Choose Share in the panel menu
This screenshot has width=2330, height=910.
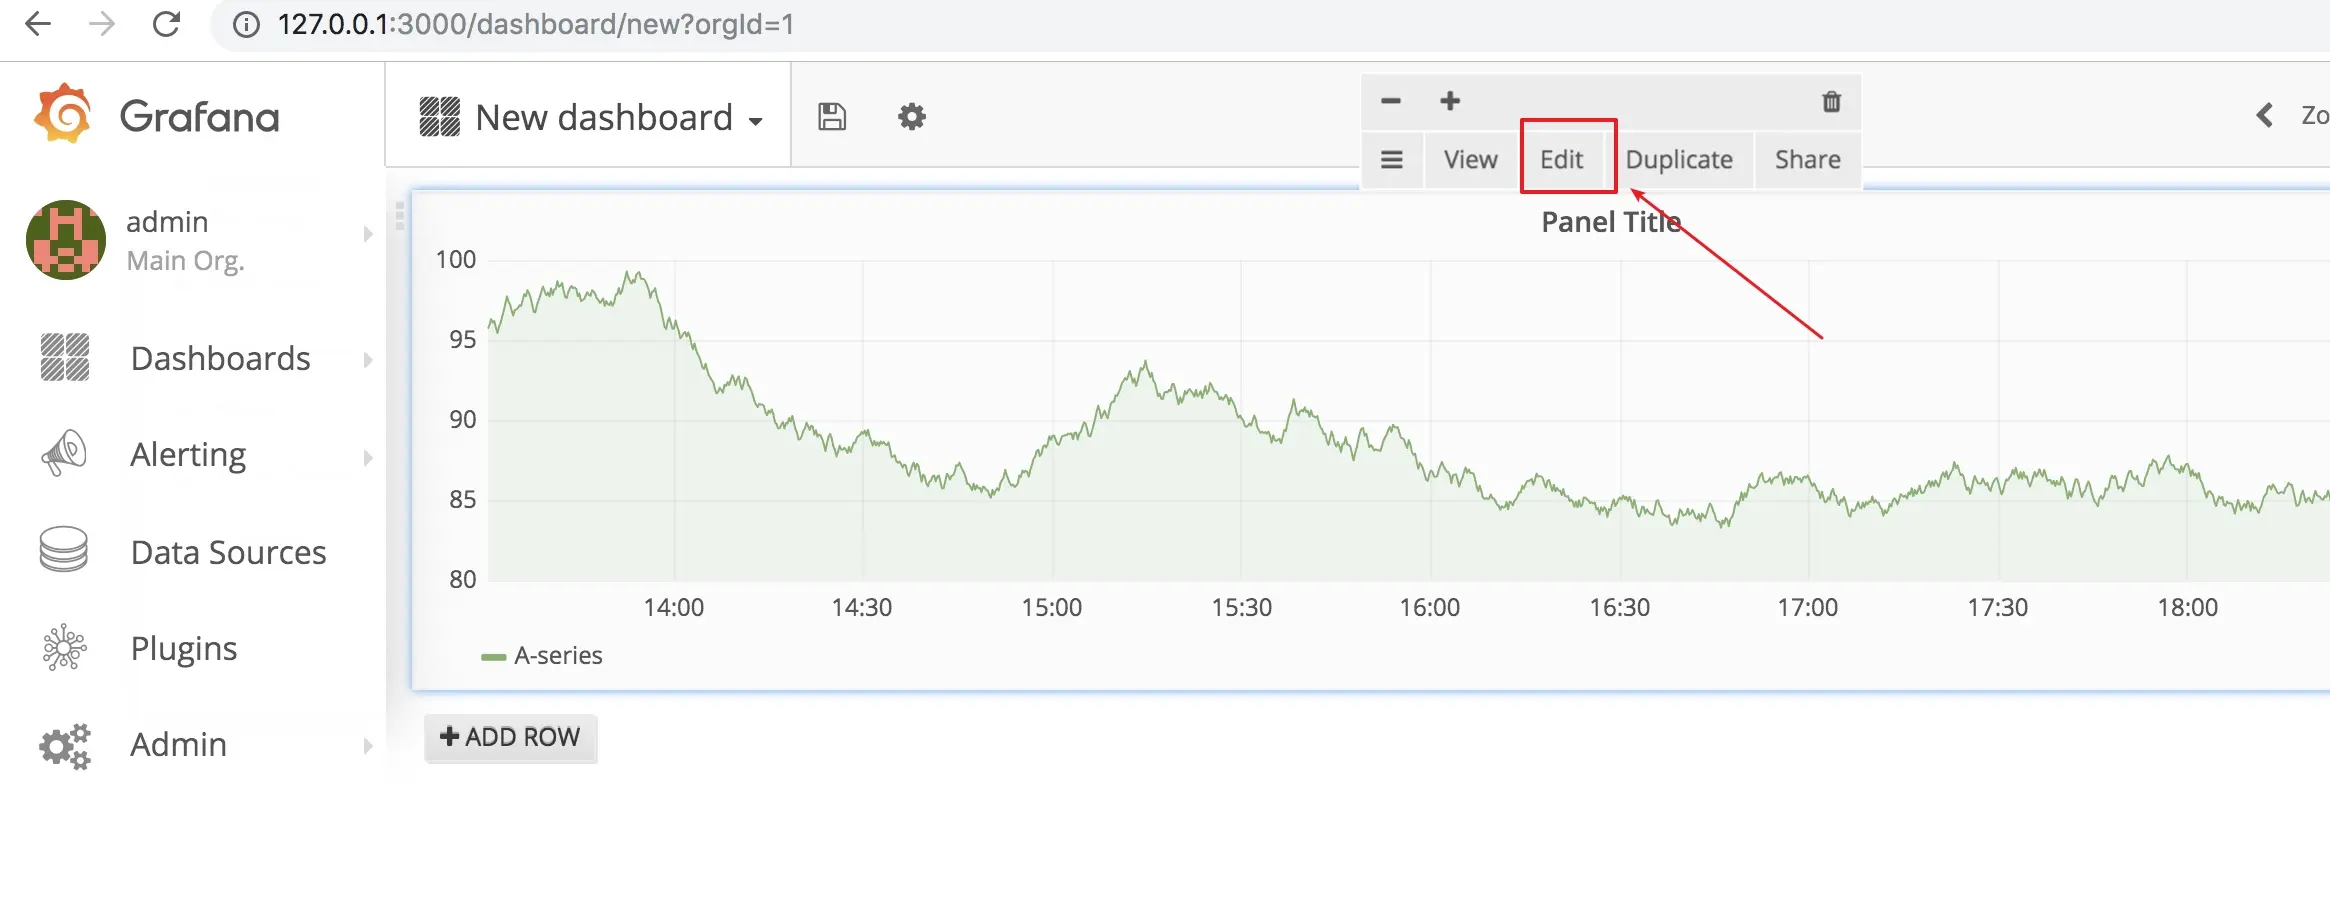(x=1807, y=160)
